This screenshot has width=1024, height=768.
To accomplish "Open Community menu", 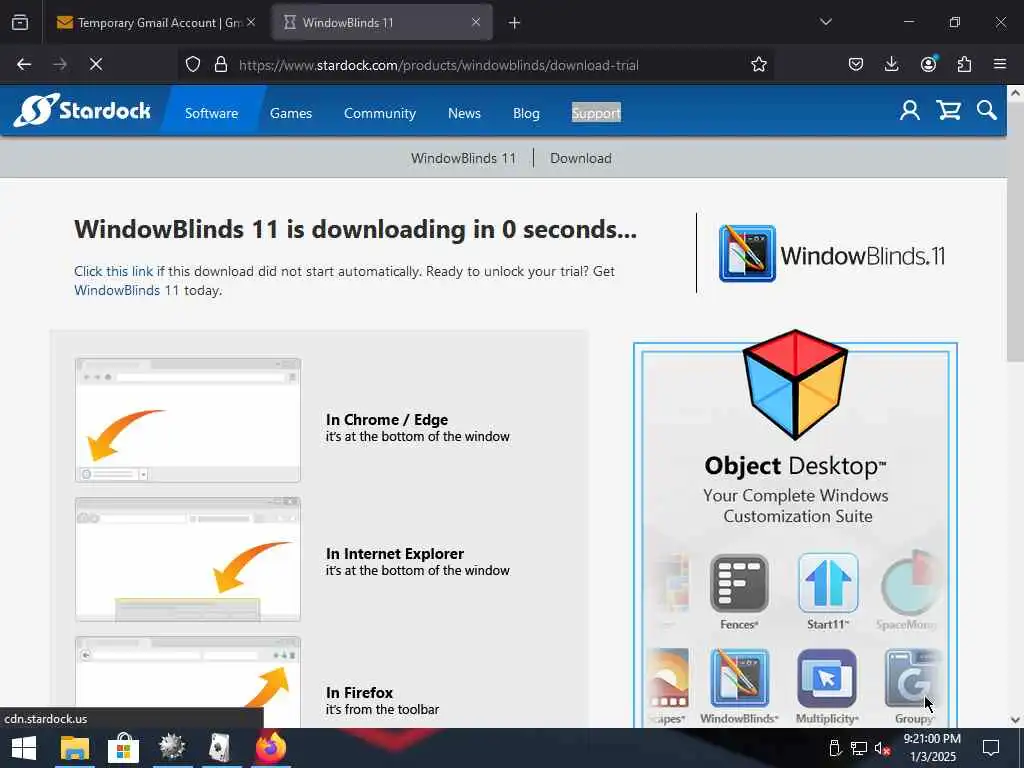I will tap(380, 113).
